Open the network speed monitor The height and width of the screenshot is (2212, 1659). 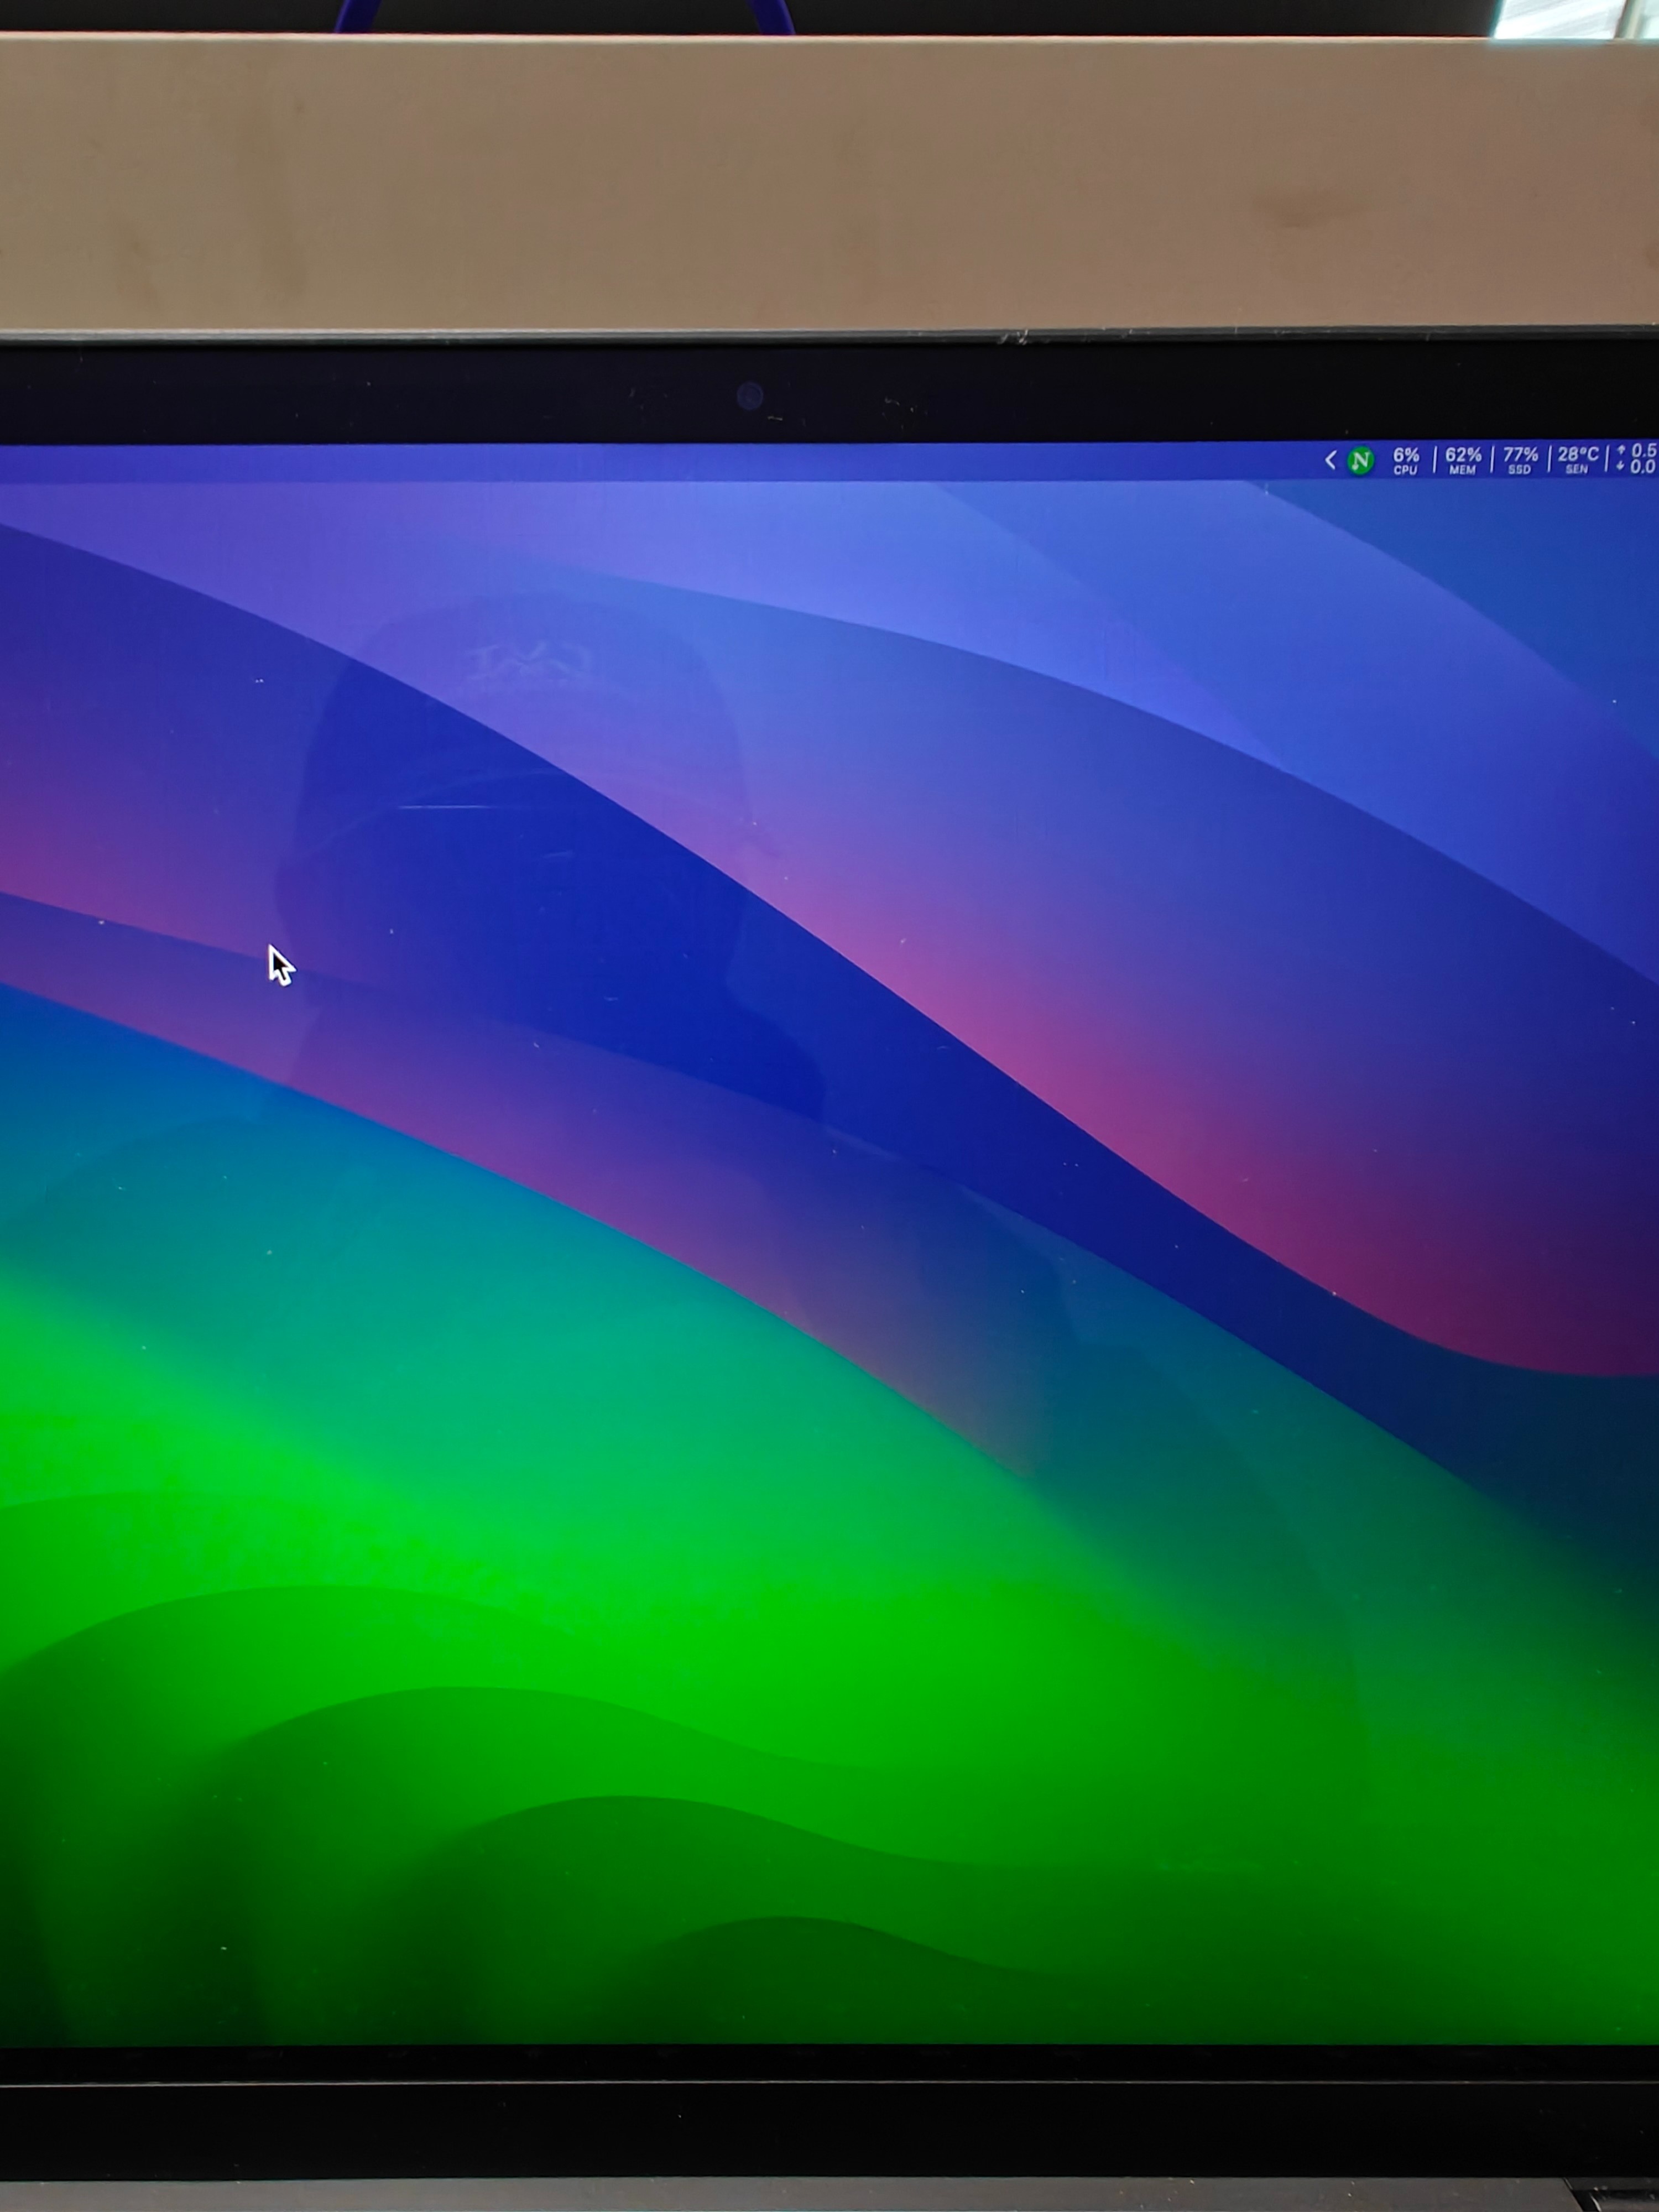click(1638, 459)
